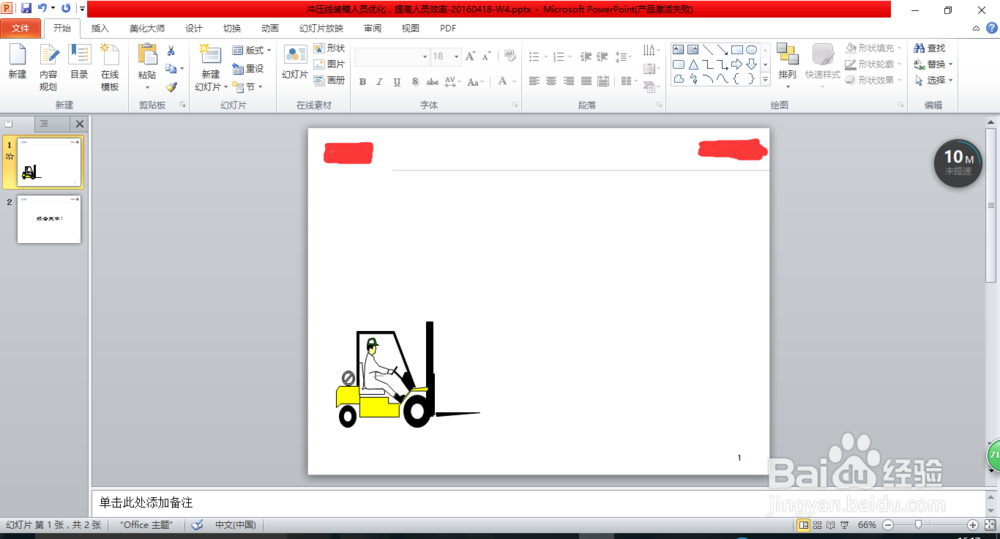Open the font name combo box
The height and width of the screenshot is (539, 1000).
tap(392, 57)
